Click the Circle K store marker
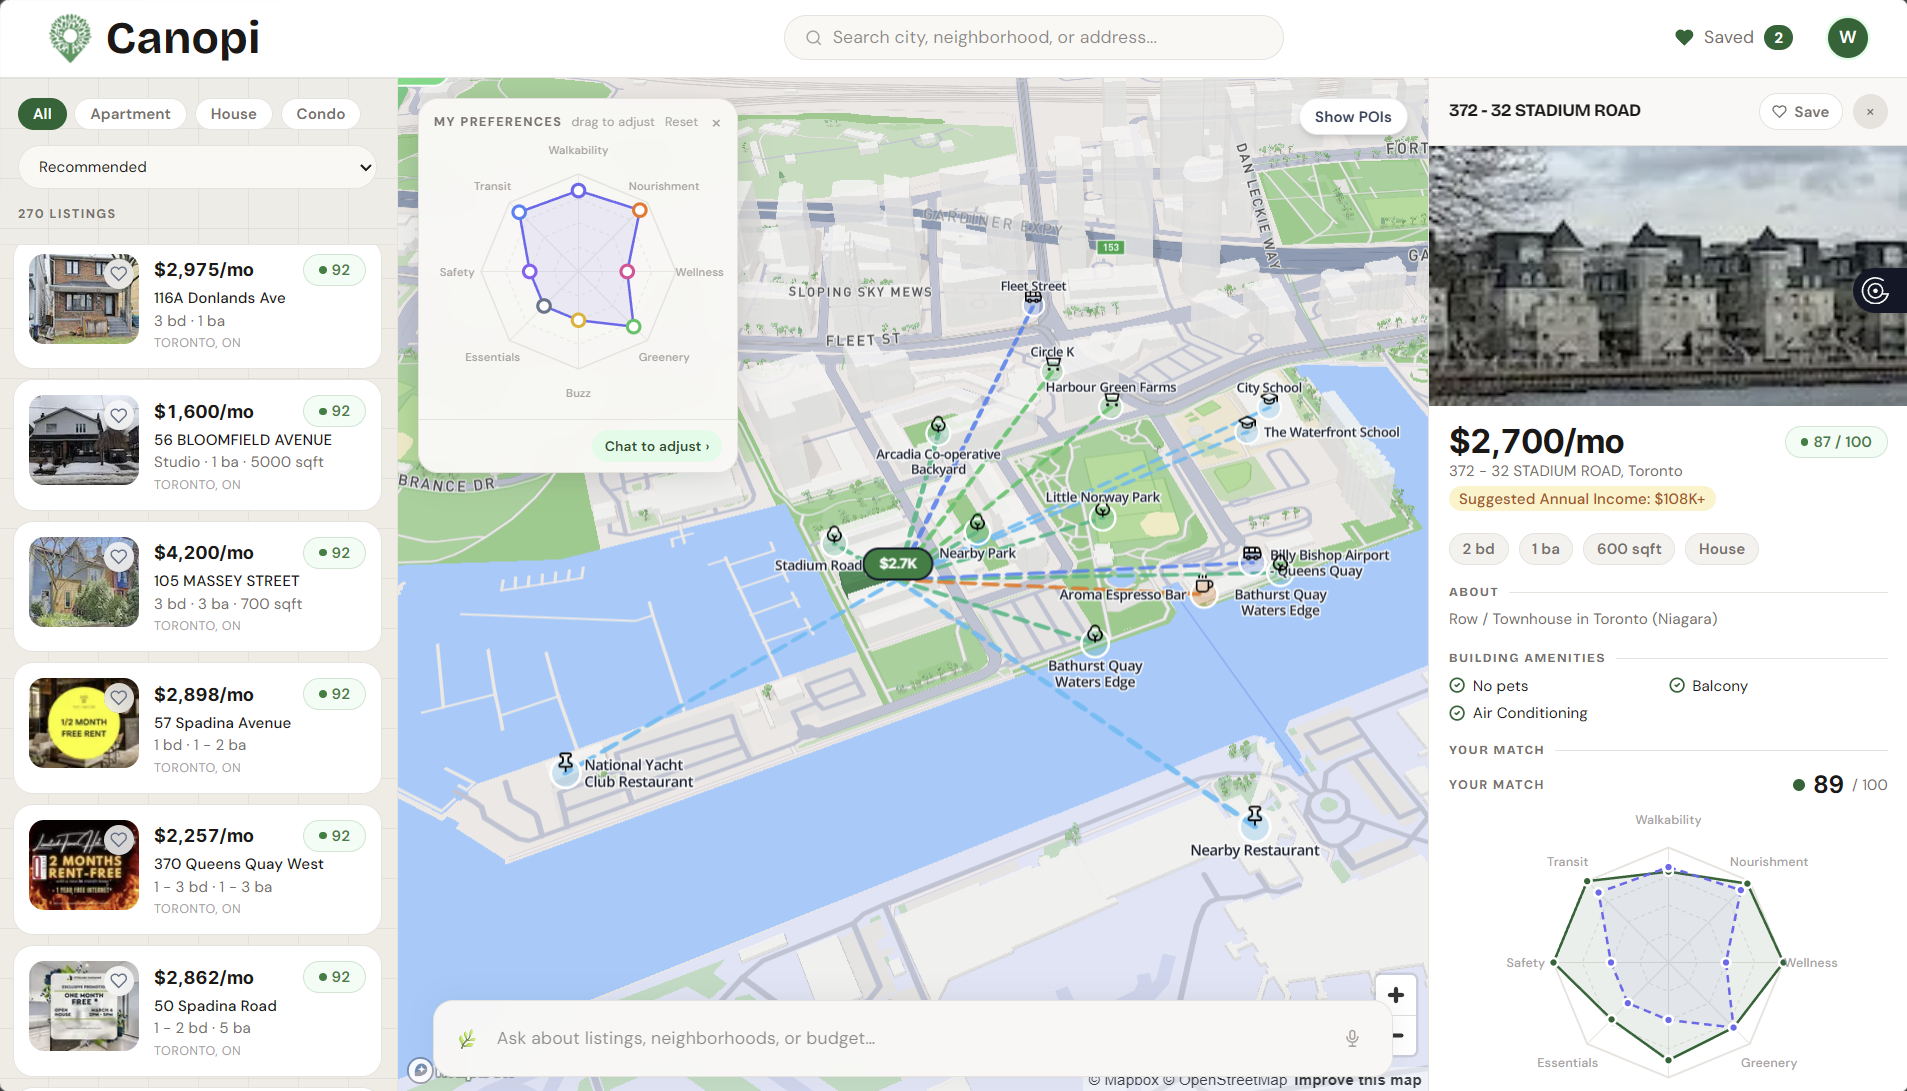This screenshot has height=1091, width=1907. pos(1053,366)
